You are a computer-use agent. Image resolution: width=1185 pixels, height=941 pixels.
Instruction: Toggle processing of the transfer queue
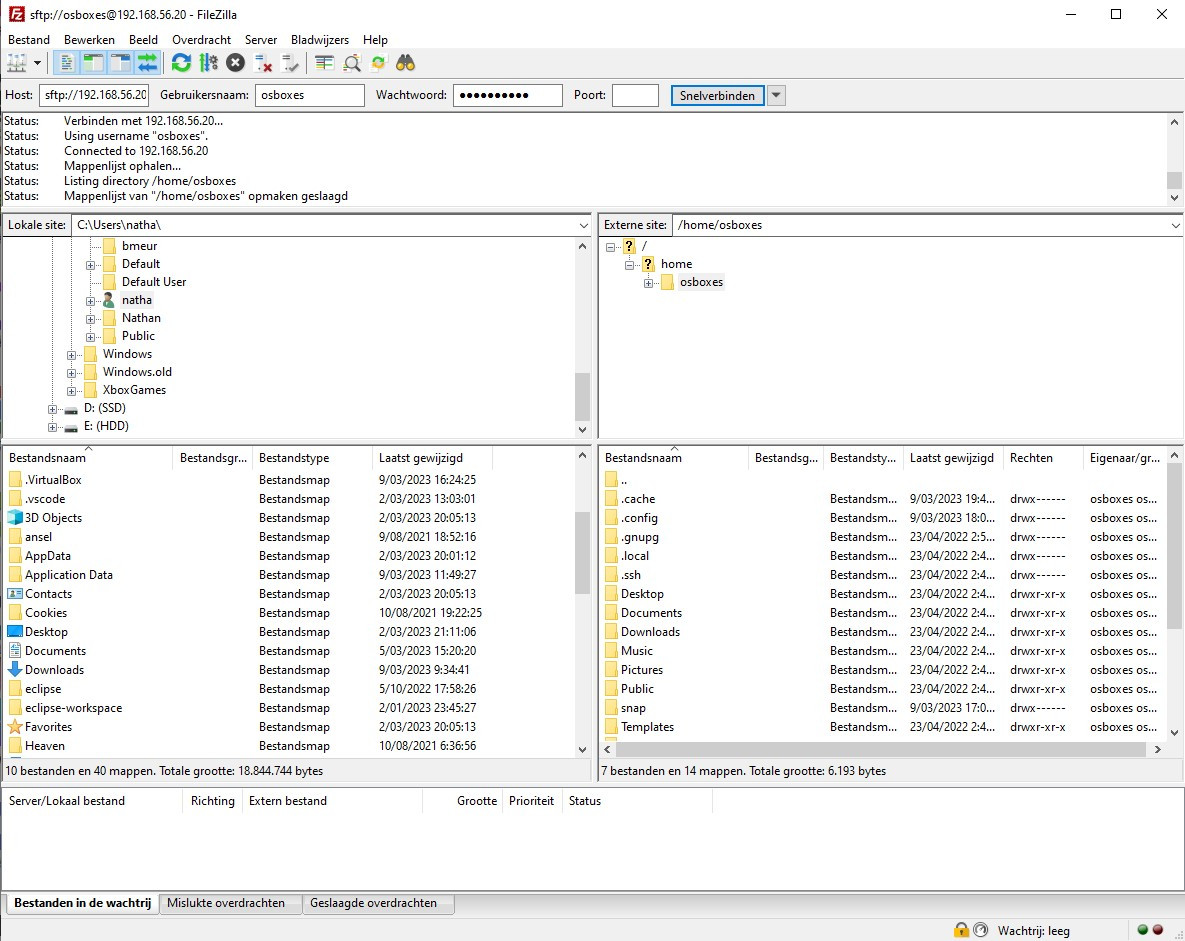tap(209, 63)
